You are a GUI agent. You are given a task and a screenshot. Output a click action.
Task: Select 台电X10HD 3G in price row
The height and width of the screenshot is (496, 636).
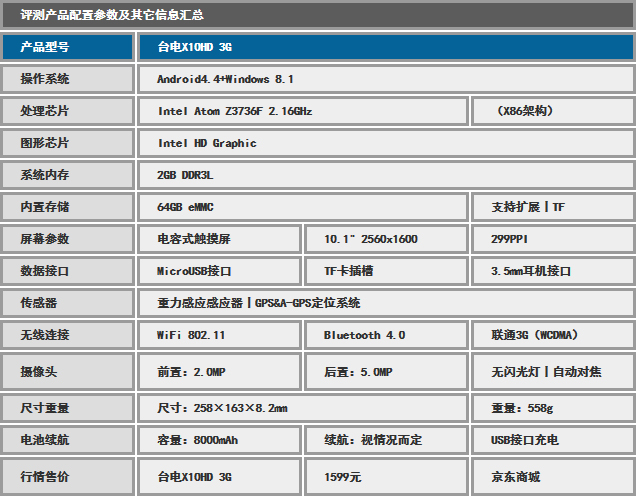219,477
